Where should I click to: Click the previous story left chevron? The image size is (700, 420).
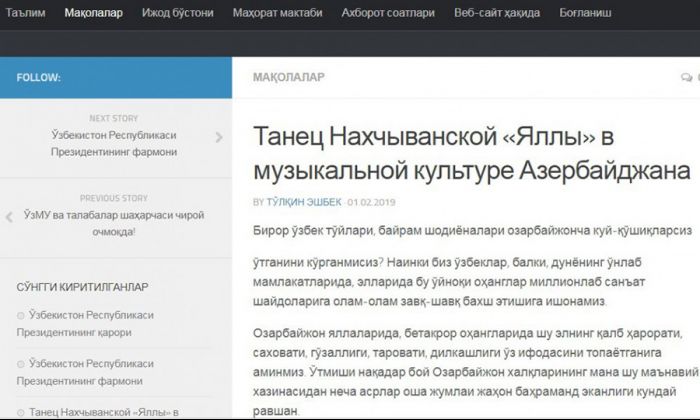coord(9,217)
